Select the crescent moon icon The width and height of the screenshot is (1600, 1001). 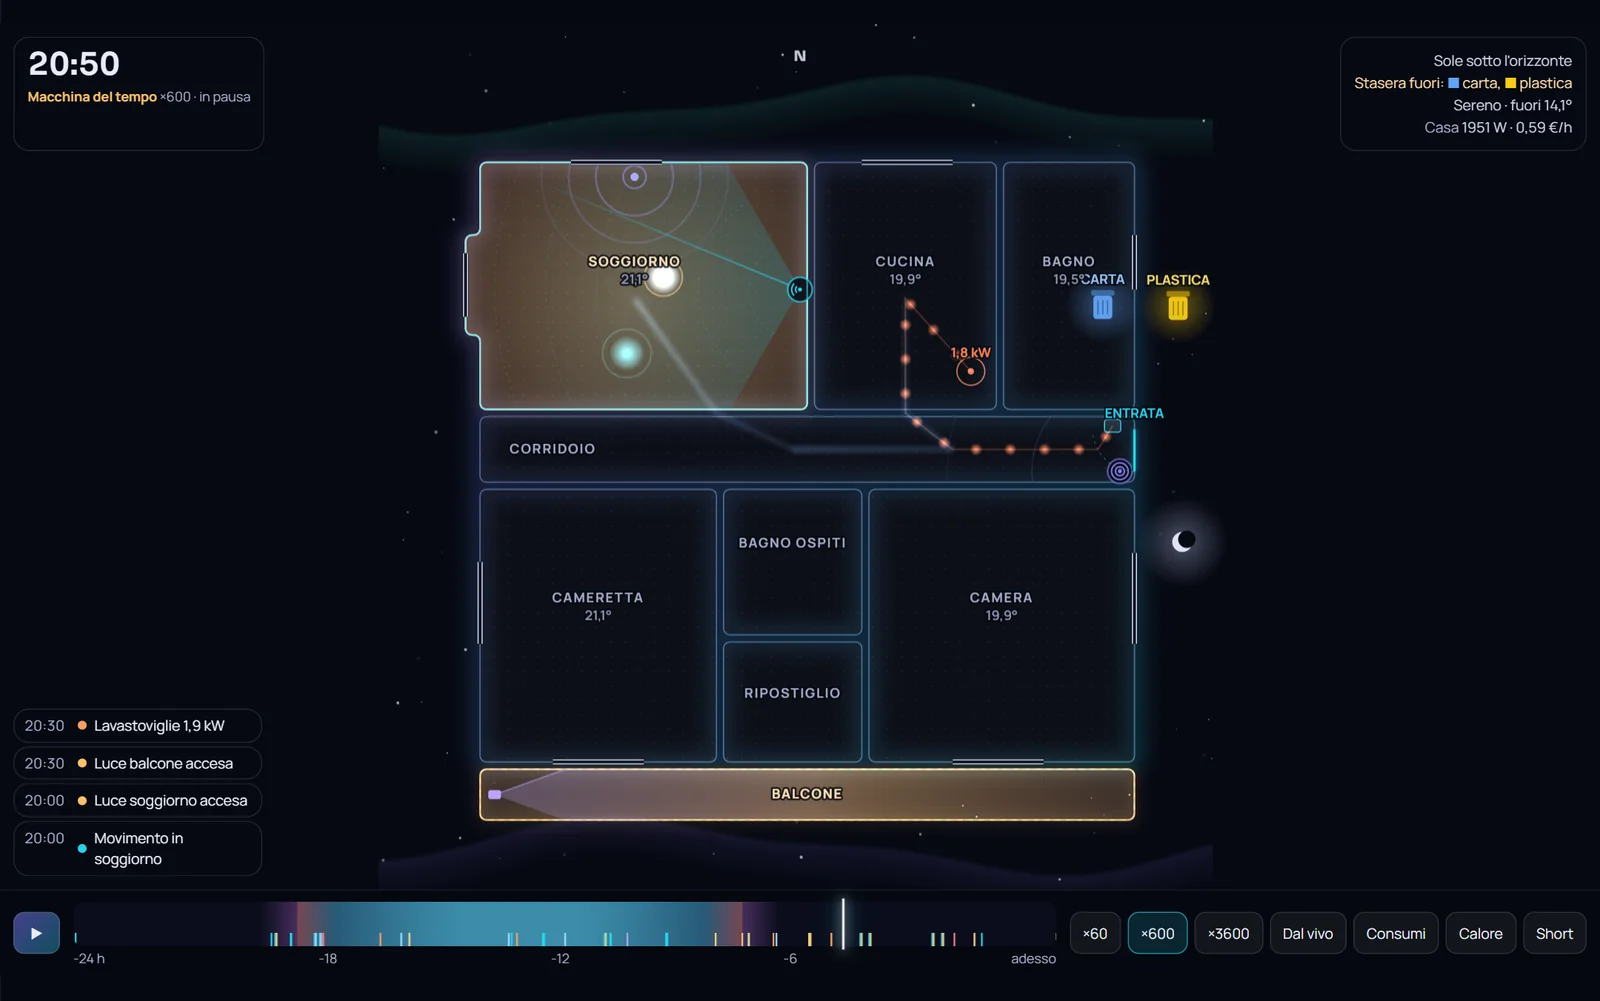[x=1183, y=541]
